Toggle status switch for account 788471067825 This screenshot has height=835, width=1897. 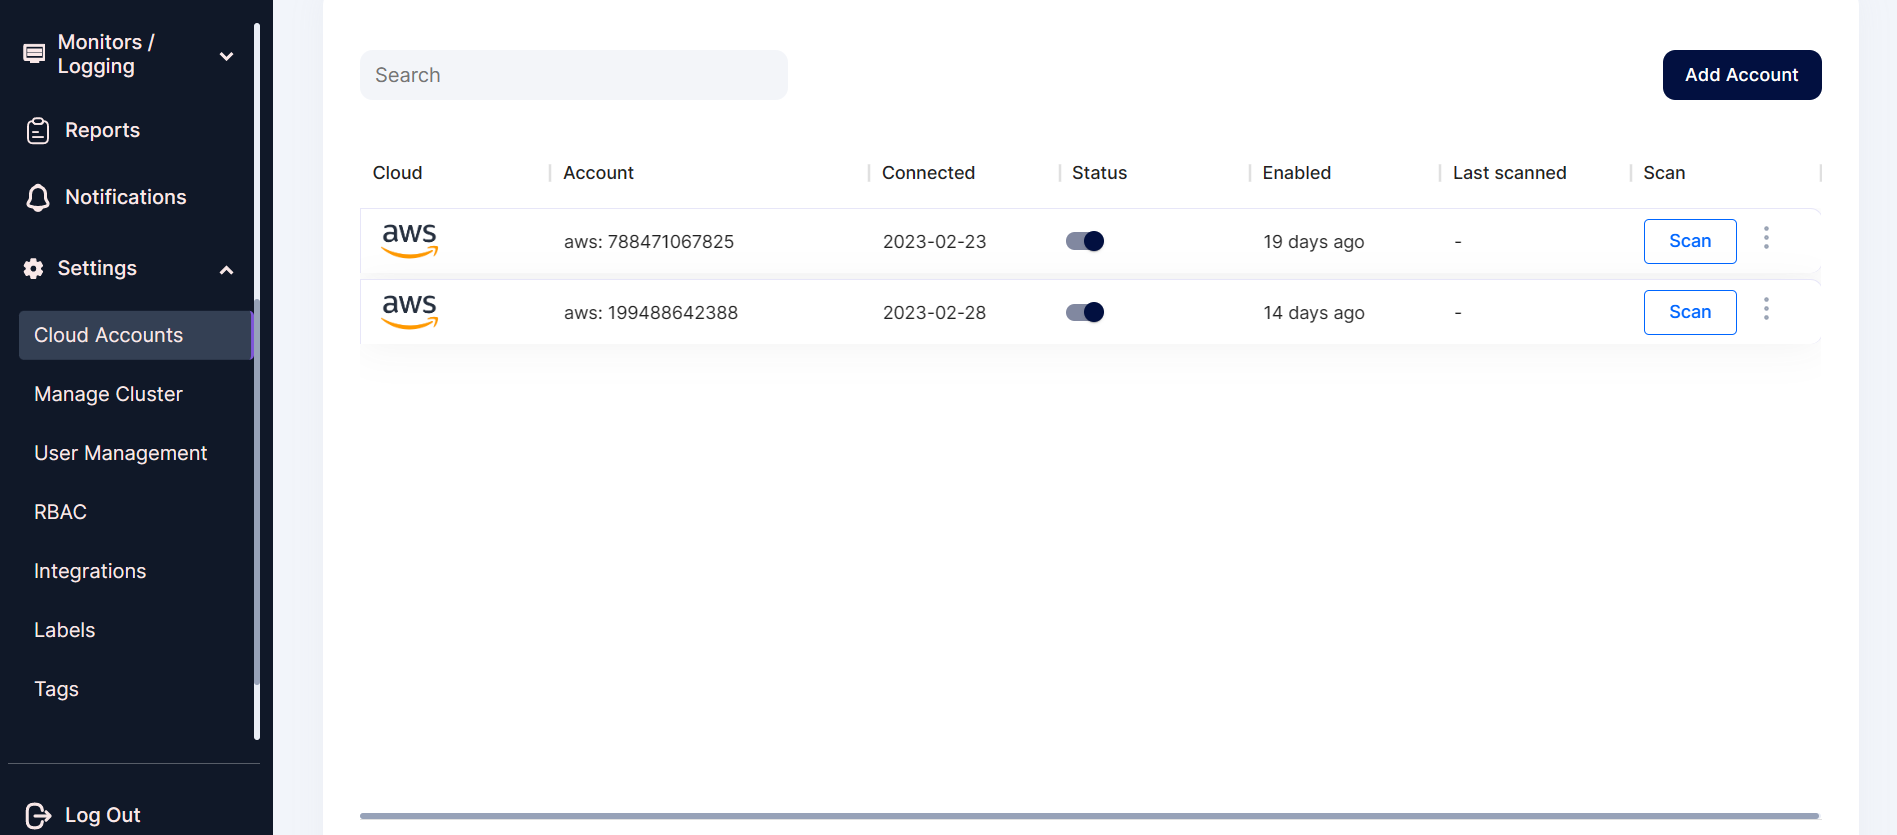1085,241
